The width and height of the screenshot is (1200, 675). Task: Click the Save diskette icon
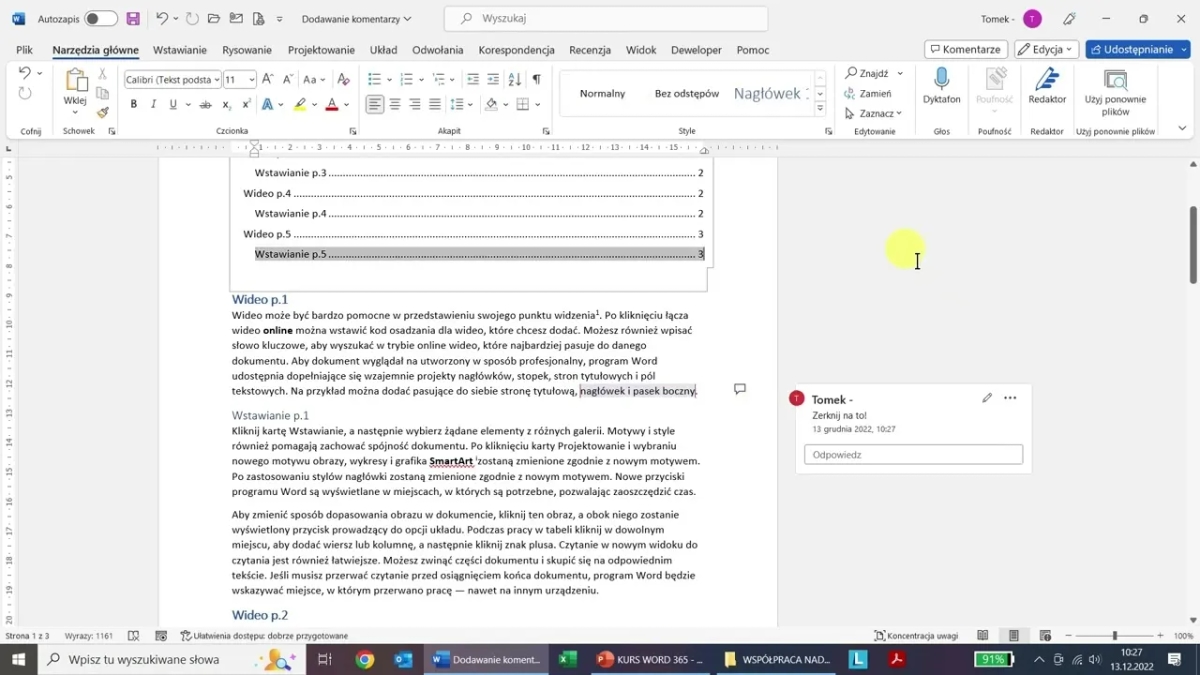(x=133, y=19)
